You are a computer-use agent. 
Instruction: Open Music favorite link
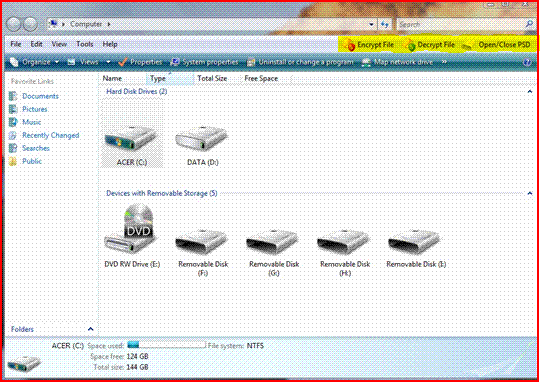point(32,122)
